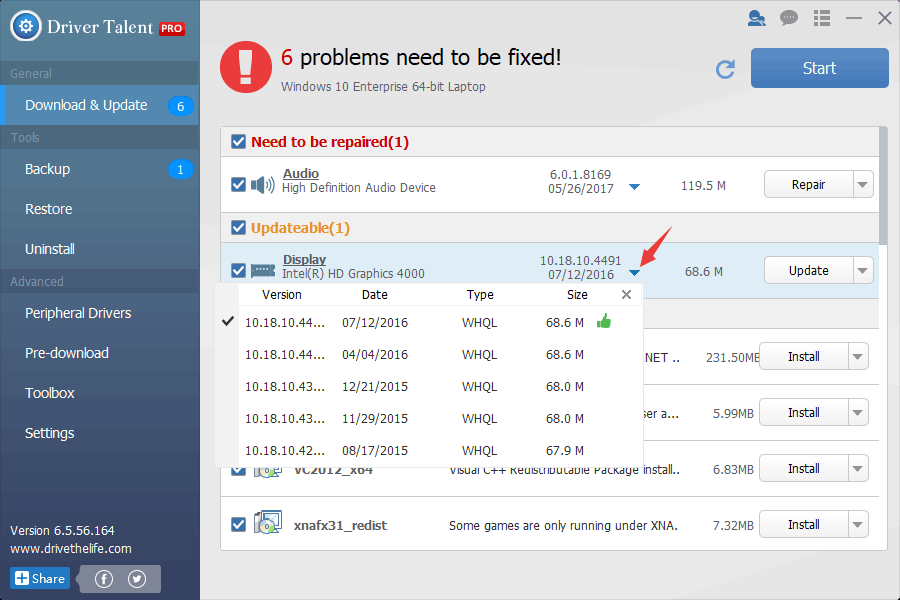The image size is (900, 600).
Task: Open the Pre-download section
Action: pyautogui.click(x=67, y=352)
